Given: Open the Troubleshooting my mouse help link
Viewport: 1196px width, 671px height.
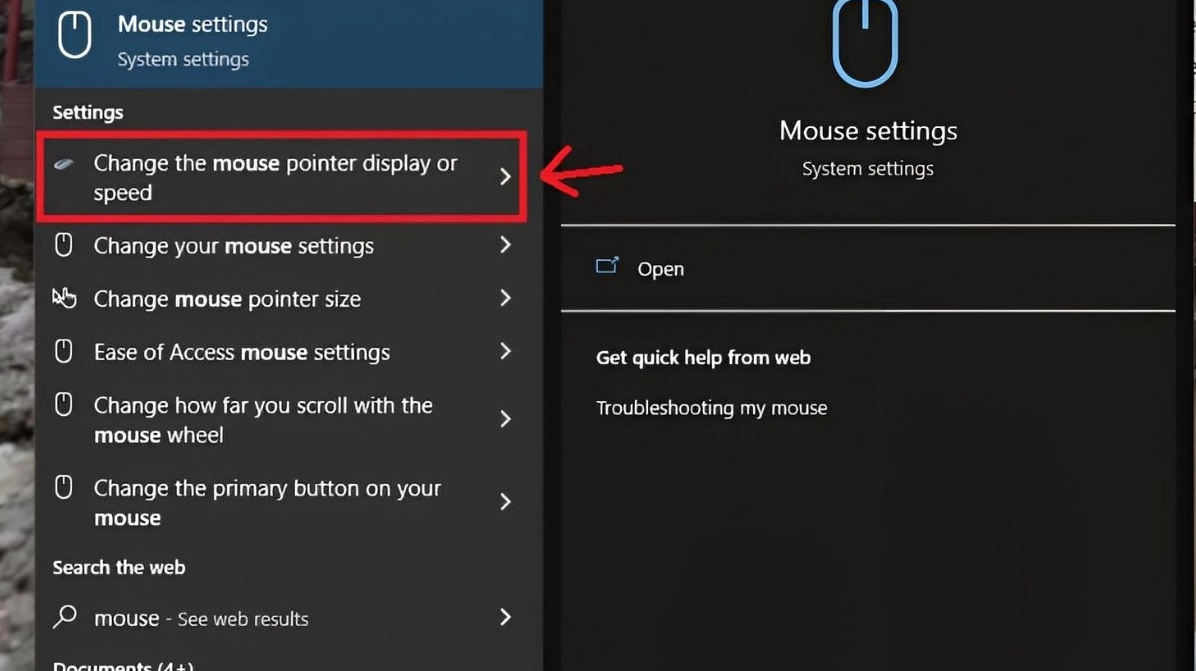Looking at the screenshot, I should (x=711, y=408).
